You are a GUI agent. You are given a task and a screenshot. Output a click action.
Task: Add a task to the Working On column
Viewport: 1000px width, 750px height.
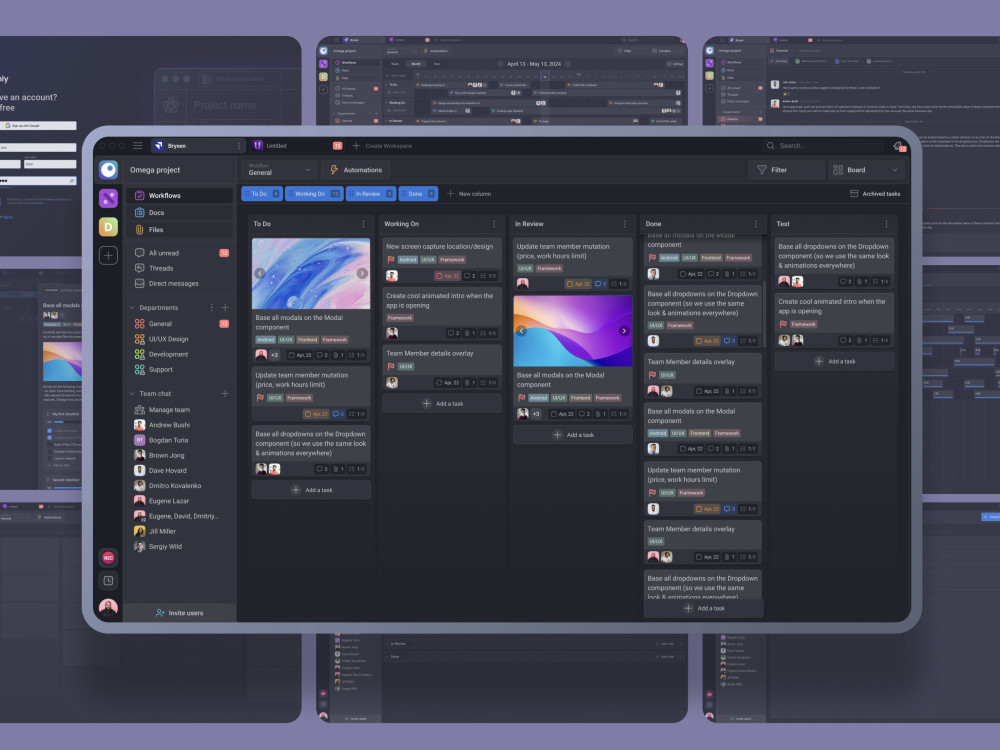[442, 404]
